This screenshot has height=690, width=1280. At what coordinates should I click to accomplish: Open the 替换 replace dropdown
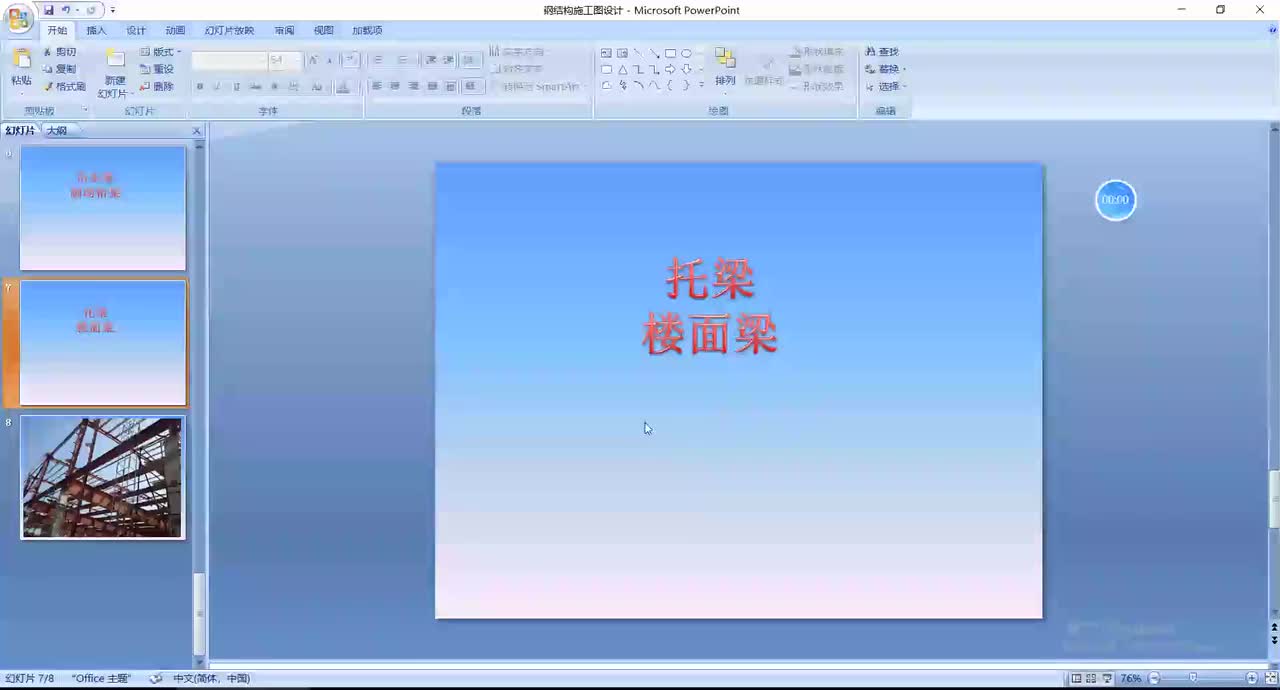click(x=885, y=69)
